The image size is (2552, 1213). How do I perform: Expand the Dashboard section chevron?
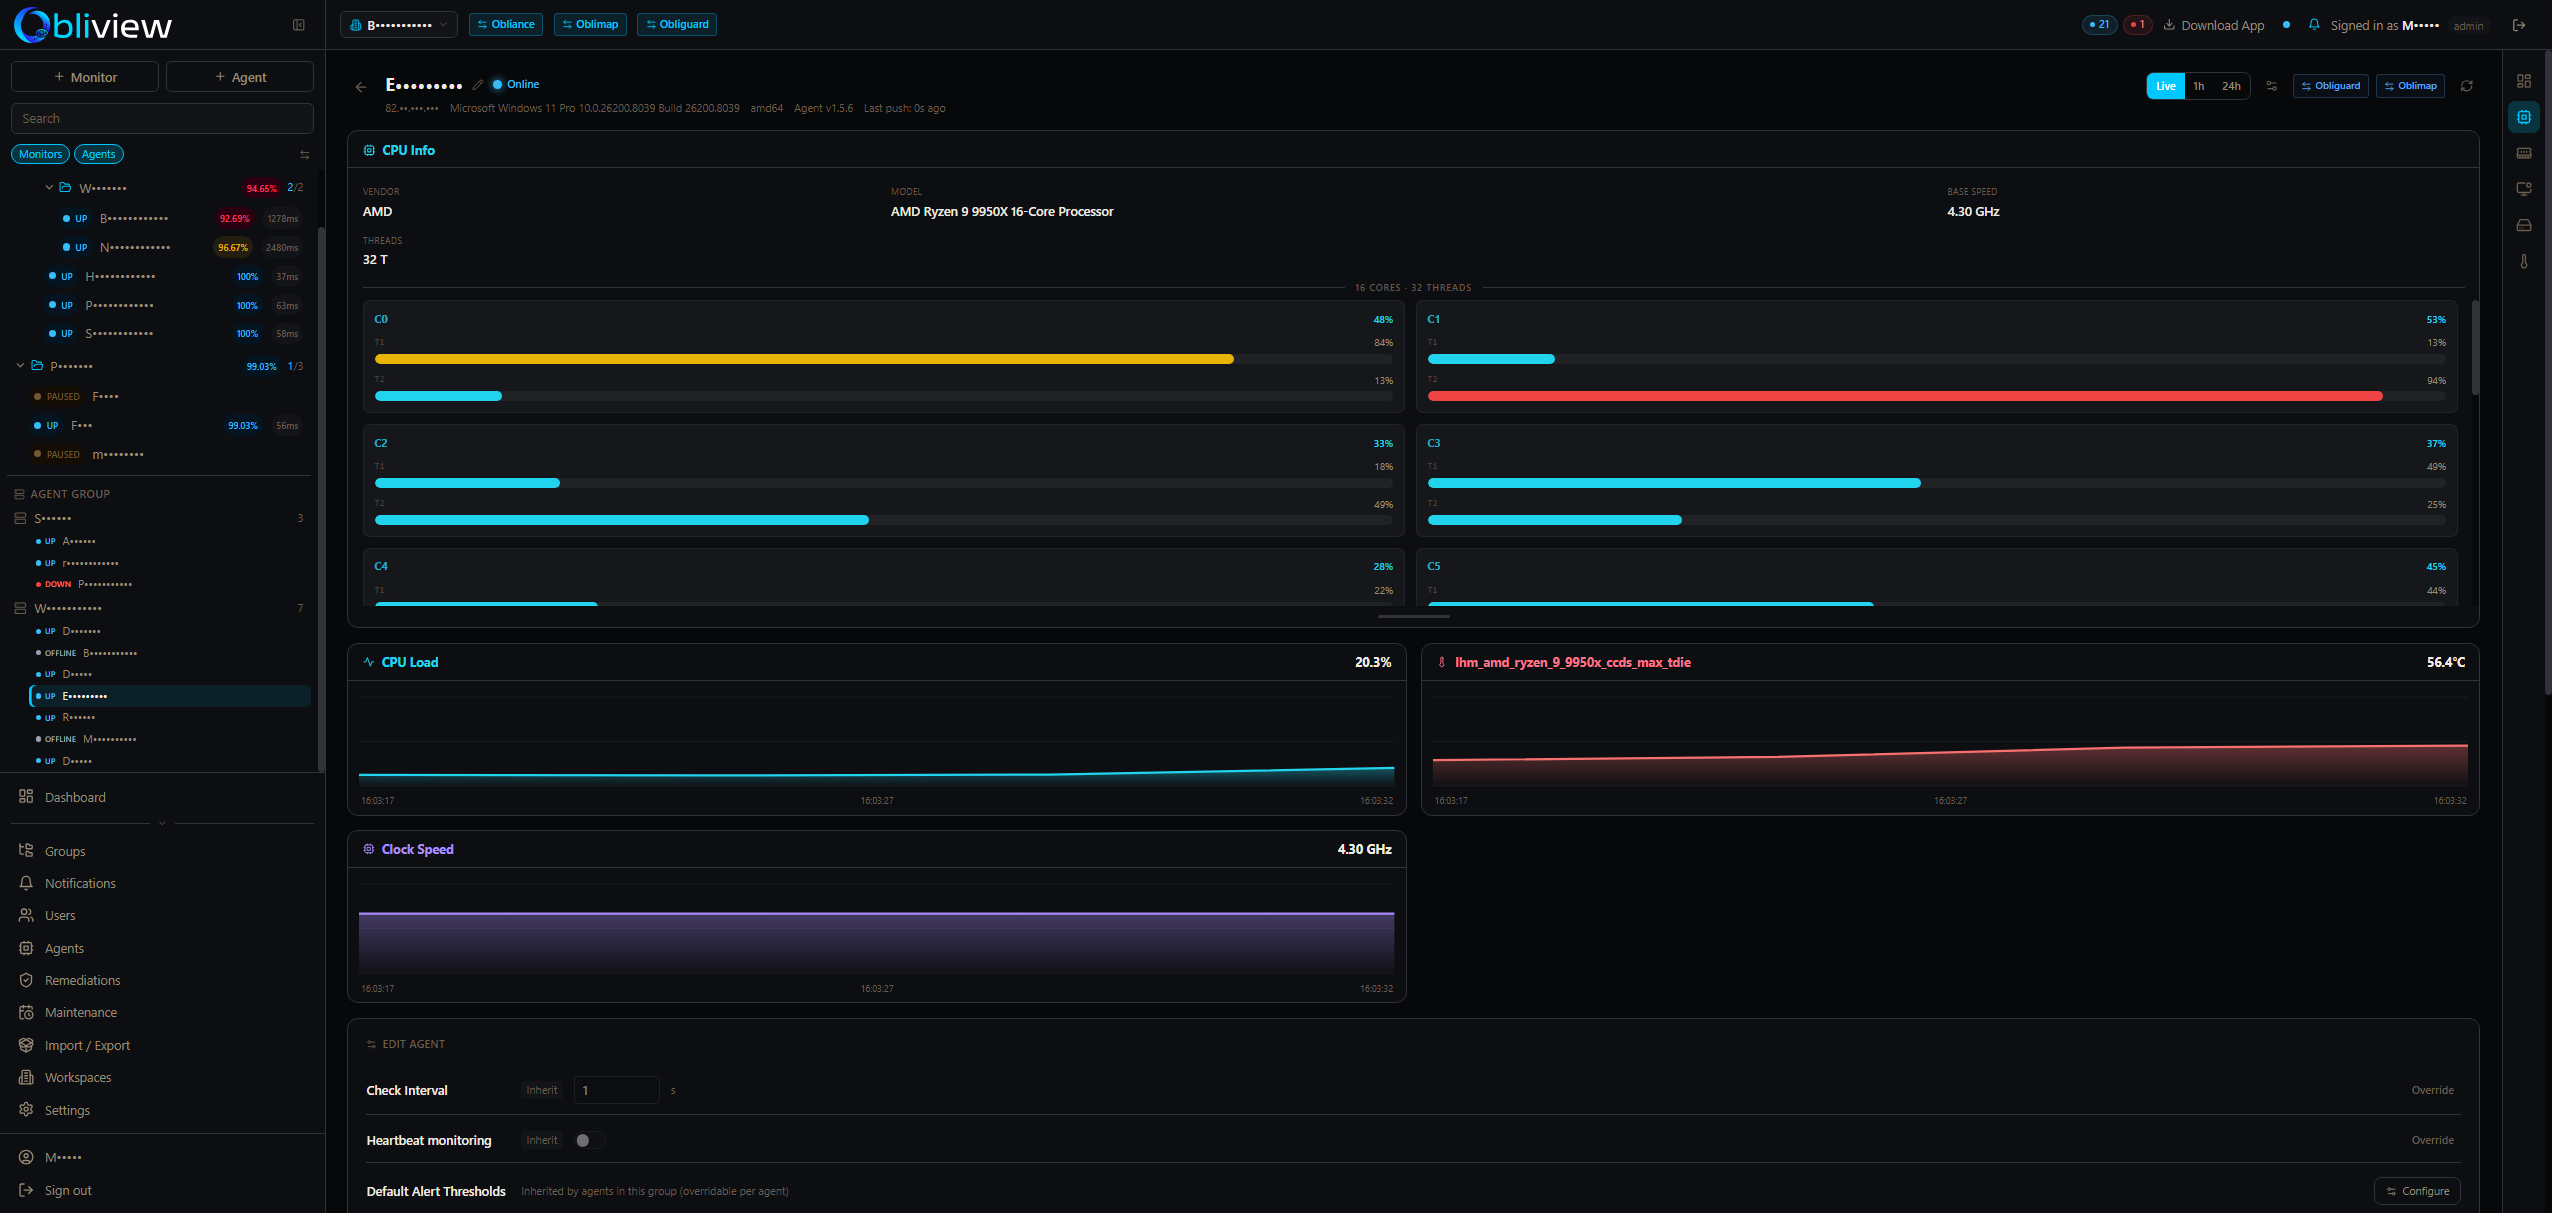(x=162, y=822)
